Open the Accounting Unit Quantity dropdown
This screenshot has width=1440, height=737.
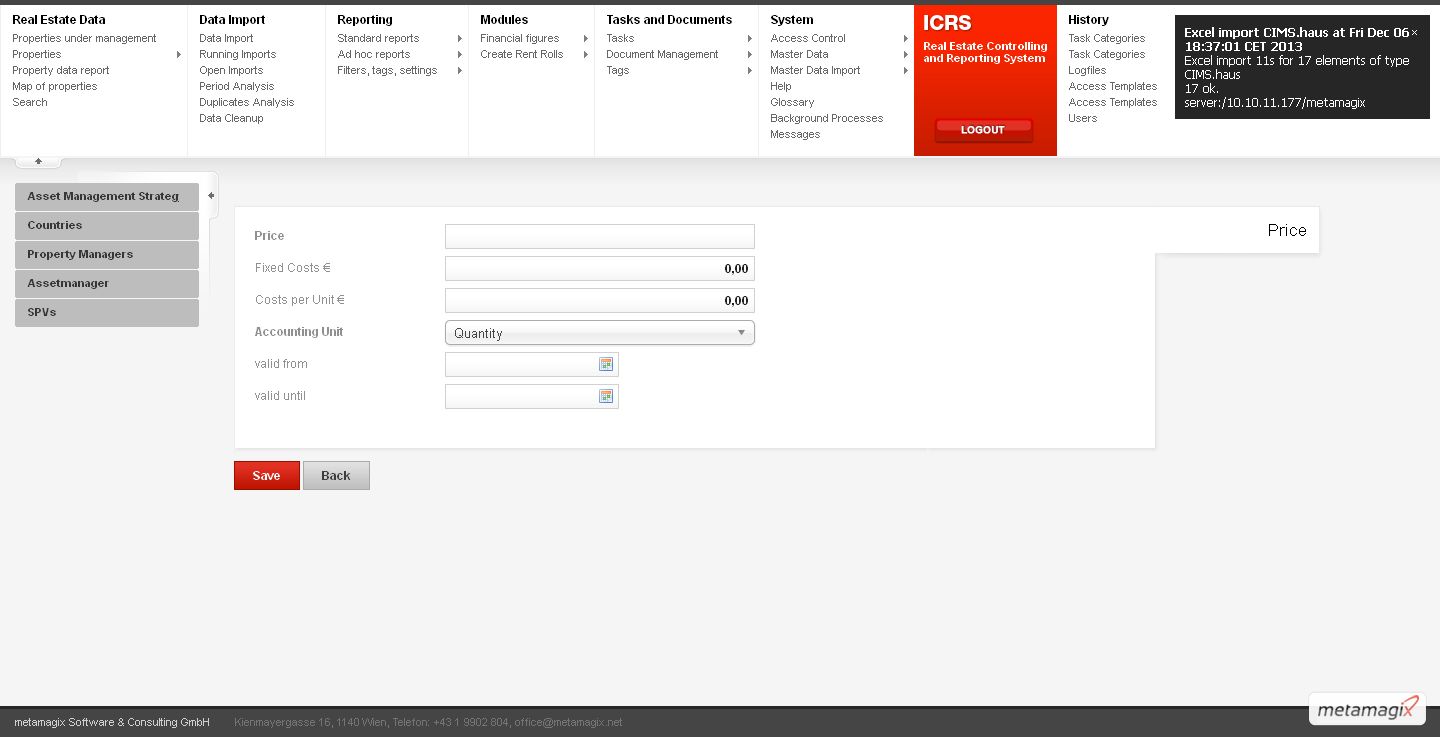click(x=599, y=333)
